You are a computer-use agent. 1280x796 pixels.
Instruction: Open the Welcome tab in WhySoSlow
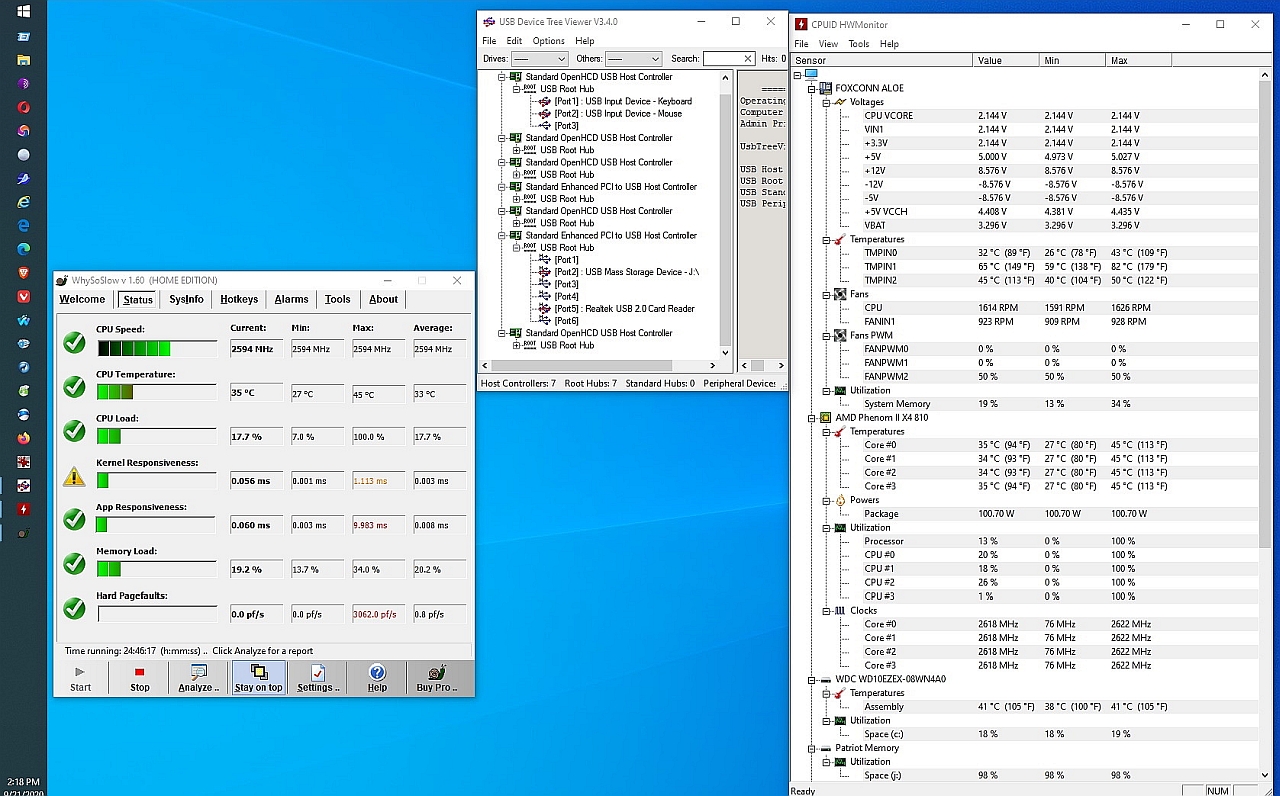pos(82,299)
